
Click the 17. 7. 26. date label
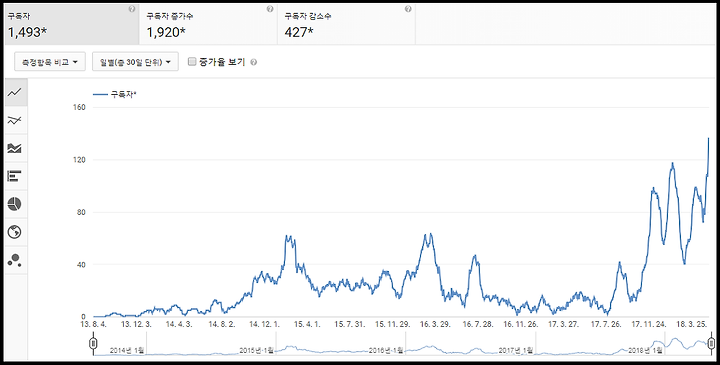coord(606,324)
